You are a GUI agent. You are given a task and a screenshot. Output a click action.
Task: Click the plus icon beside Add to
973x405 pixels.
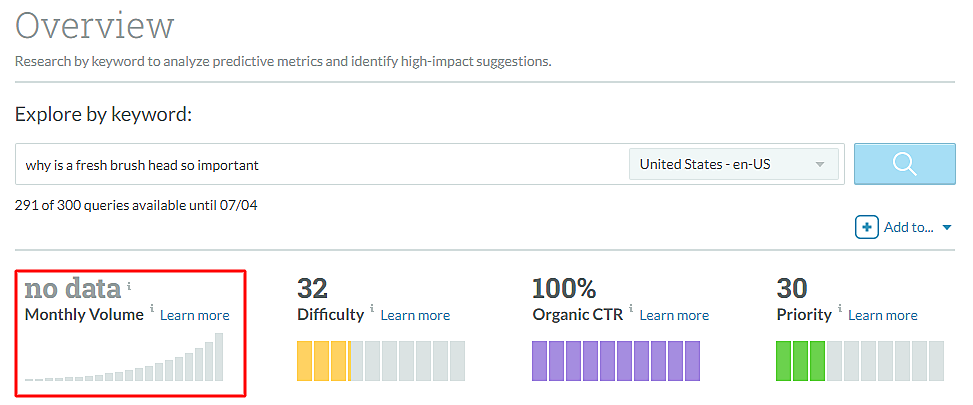pos(867,227)
